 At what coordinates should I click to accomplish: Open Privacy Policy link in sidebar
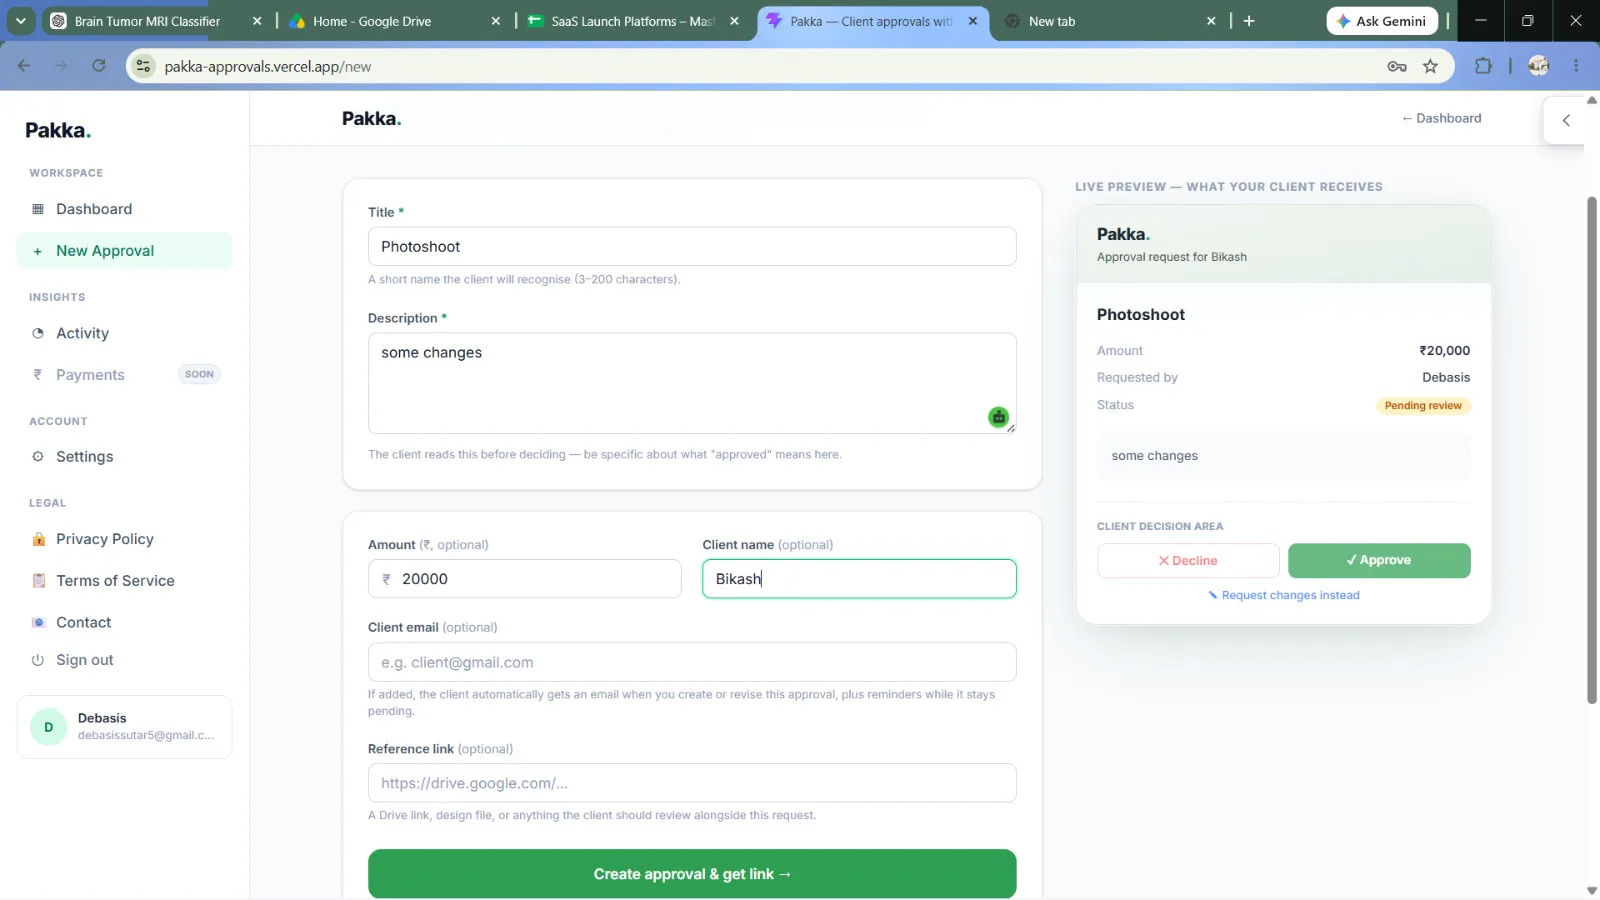pyautogui.click(x=124, y=539)
